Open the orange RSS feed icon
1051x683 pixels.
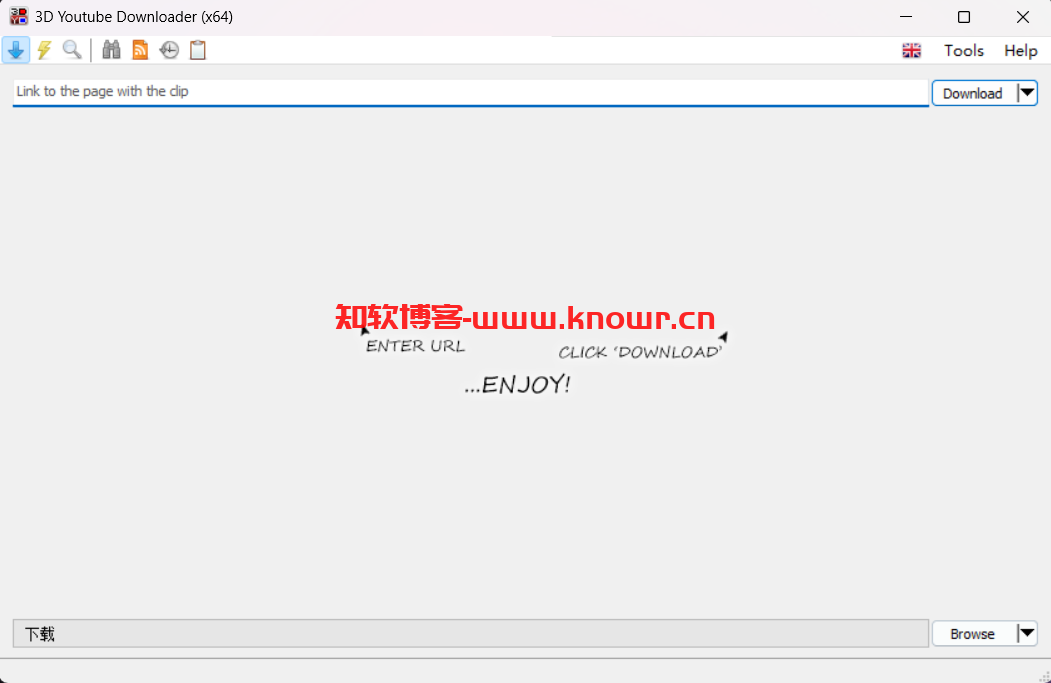point(140,50)
